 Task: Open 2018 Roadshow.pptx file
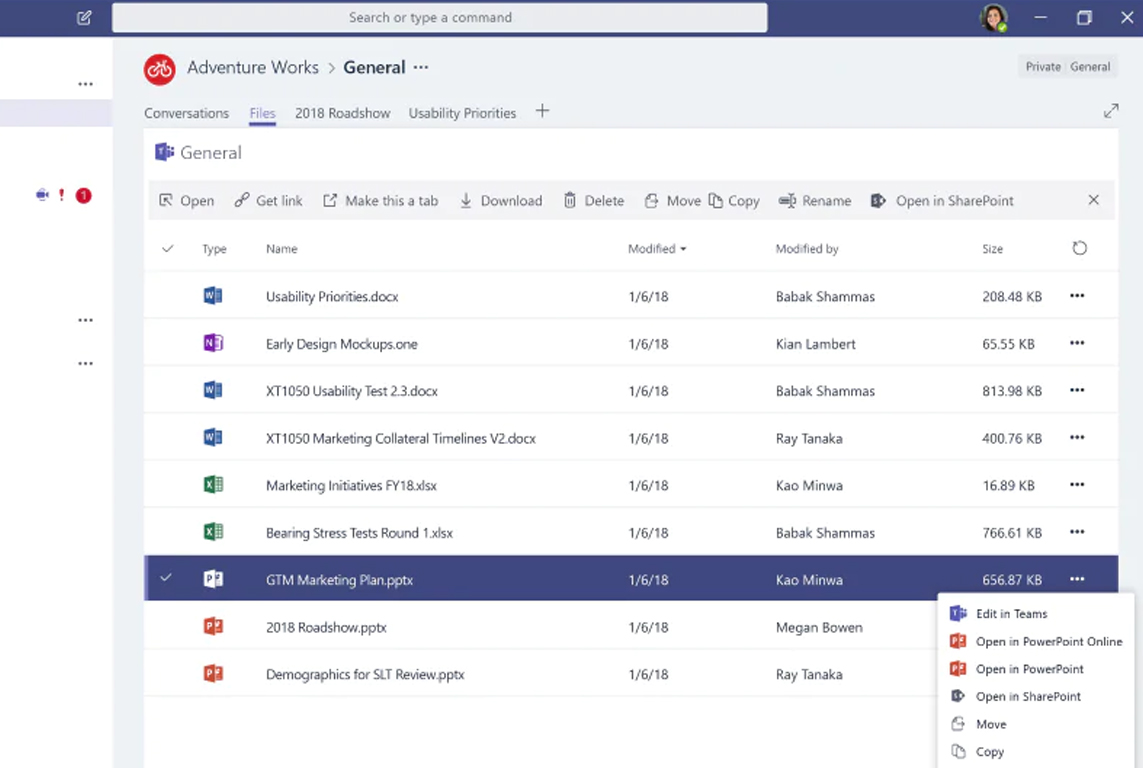tap(327, 627)
